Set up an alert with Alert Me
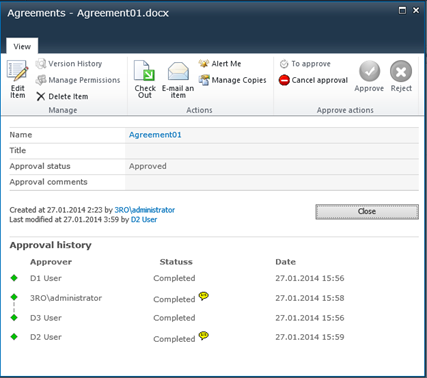 click(220, 64)
